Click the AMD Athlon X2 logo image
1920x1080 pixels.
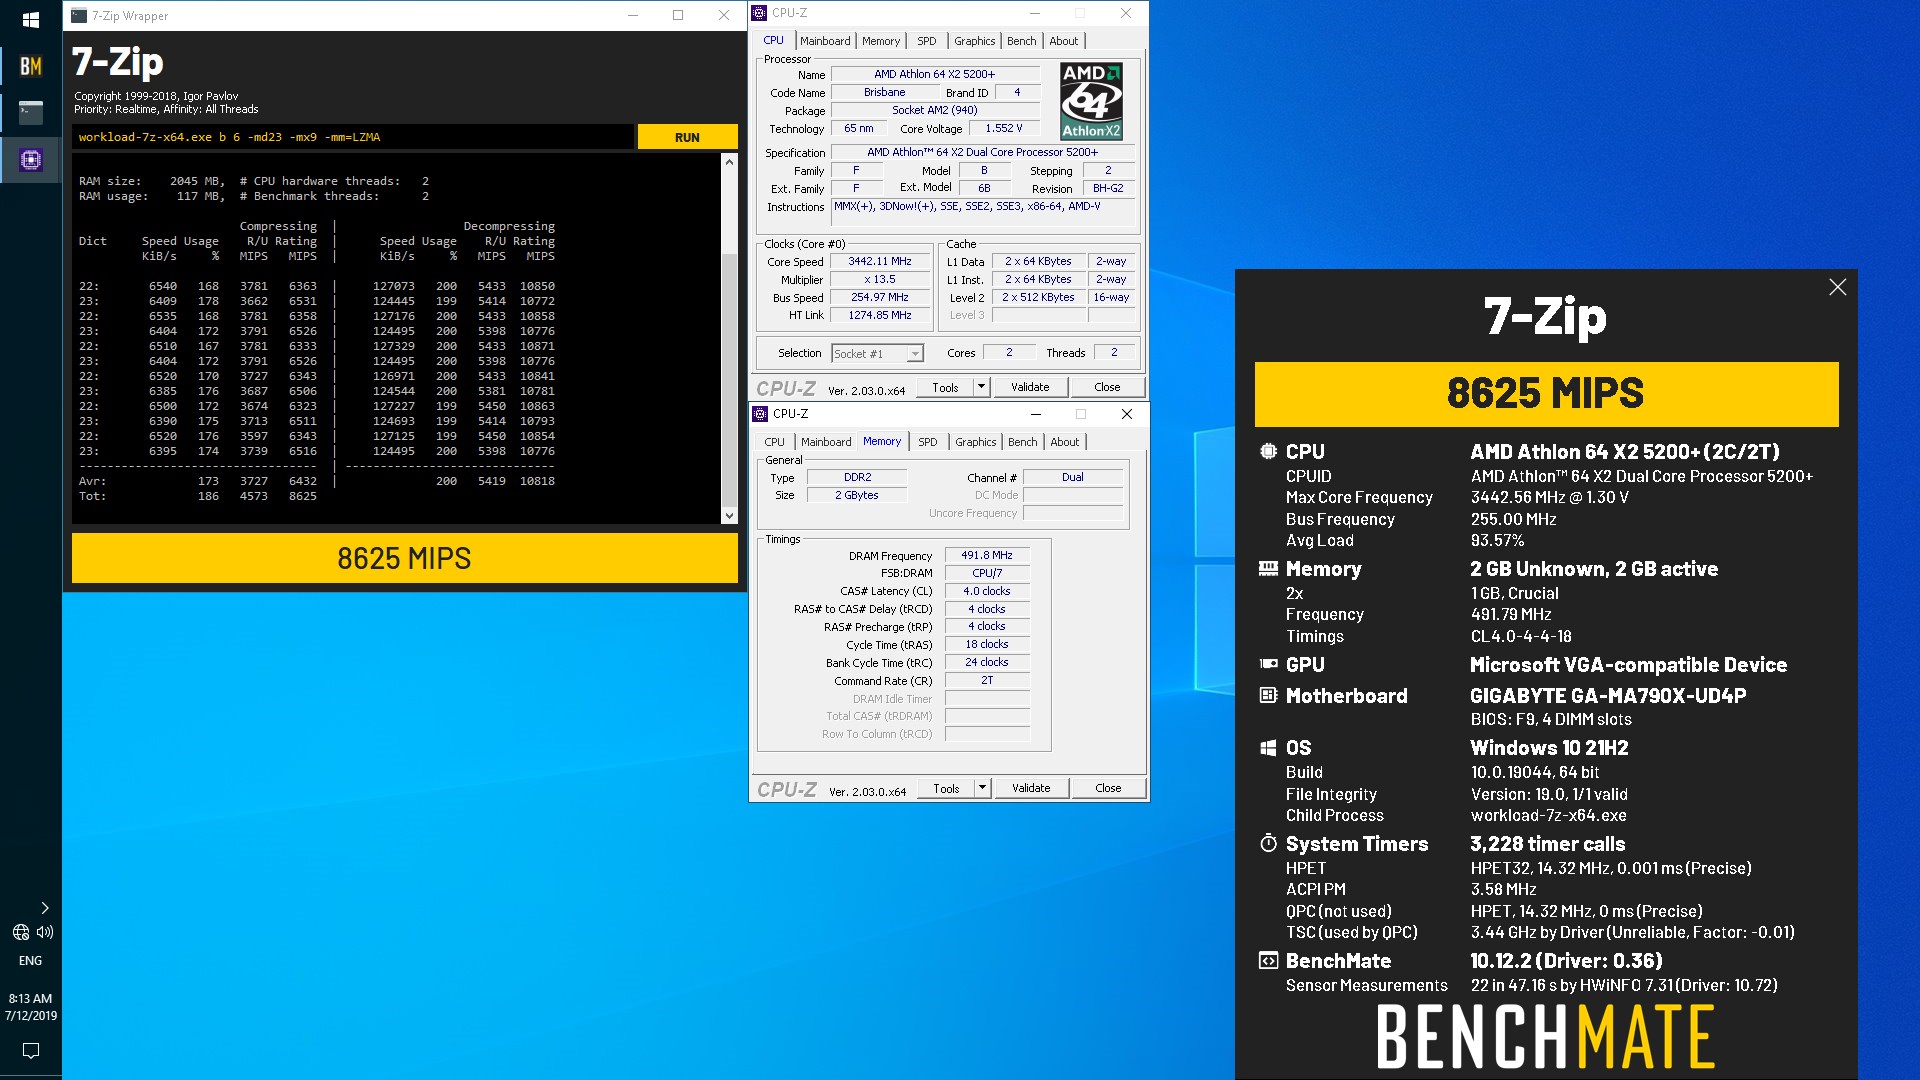[x=1091, y=101]
